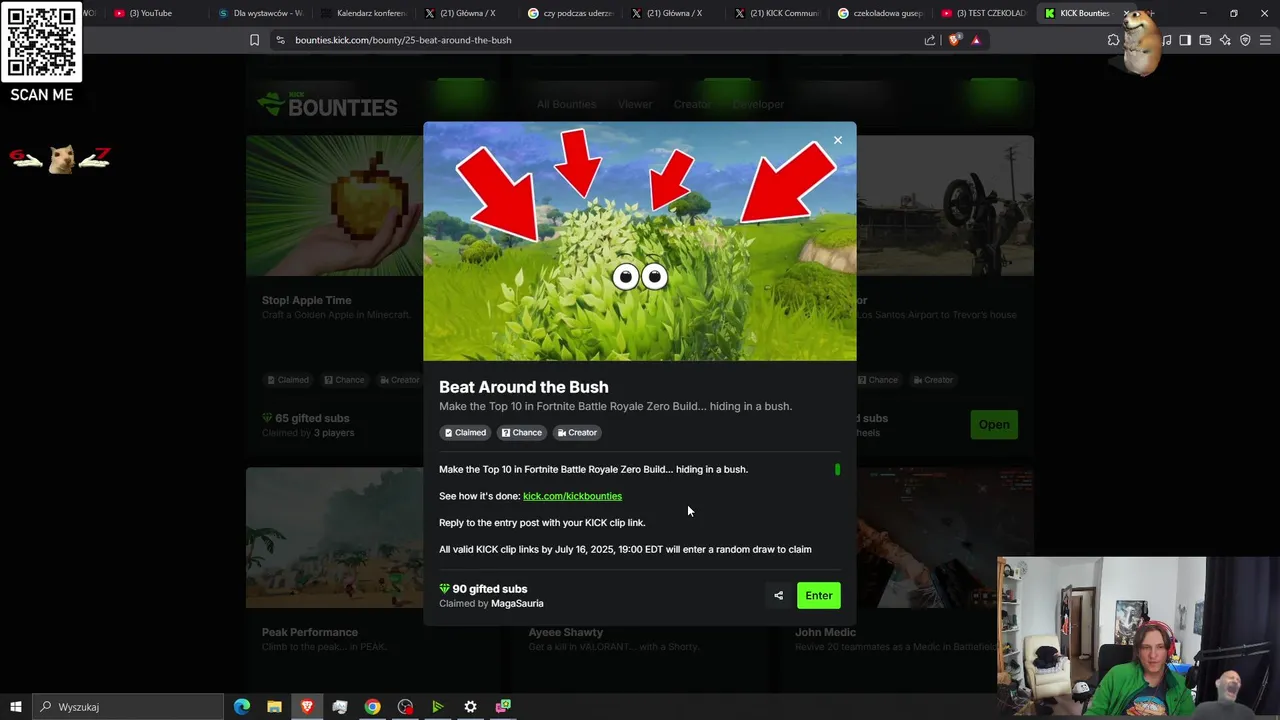Select the Chance tag in the popup
This screenshot has width=1280, height=720.
tap(521, 433)
